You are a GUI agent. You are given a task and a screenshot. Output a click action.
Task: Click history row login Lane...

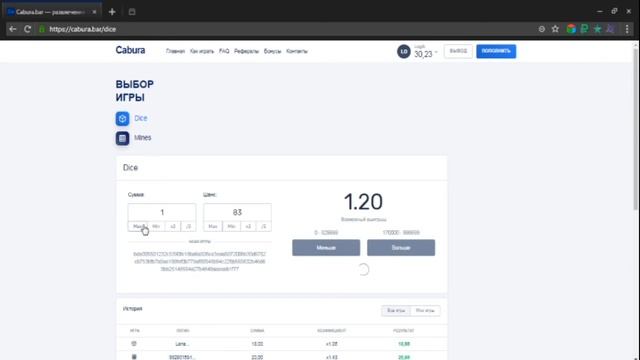point(182,344)
